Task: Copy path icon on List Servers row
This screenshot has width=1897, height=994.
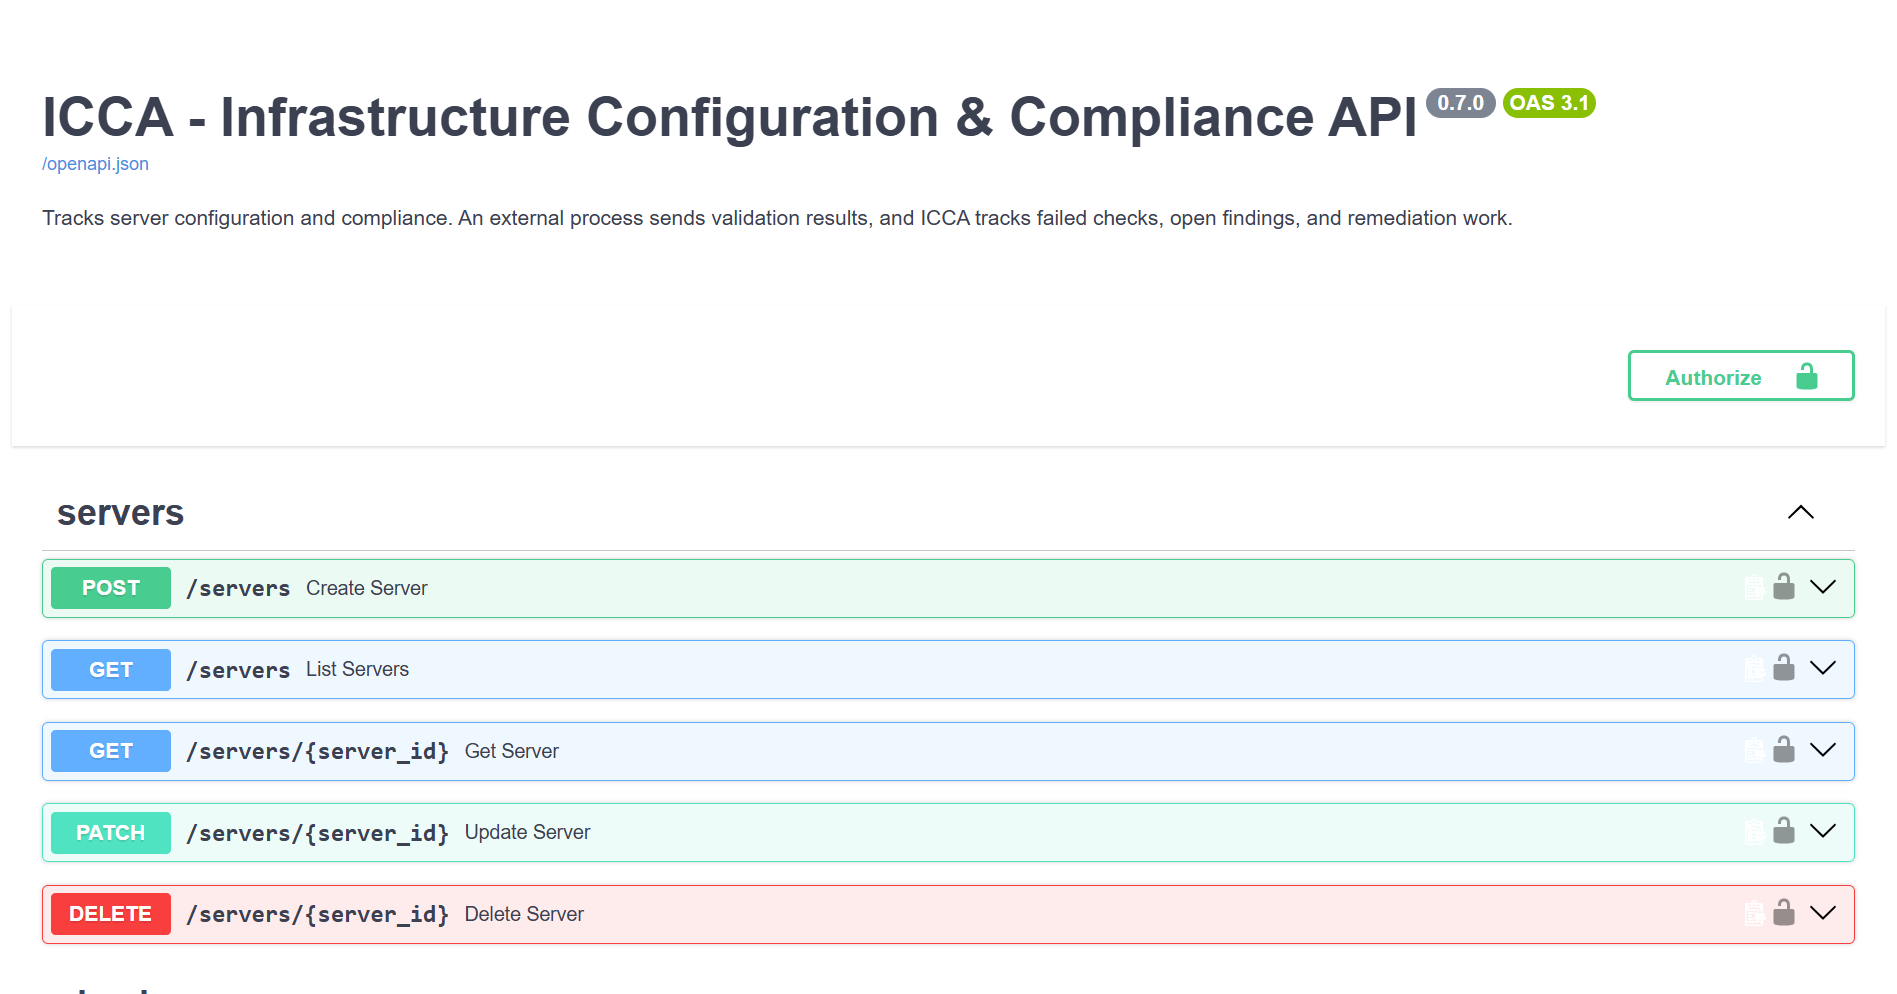Action: pyautogui.click(x=1754, y=669)
